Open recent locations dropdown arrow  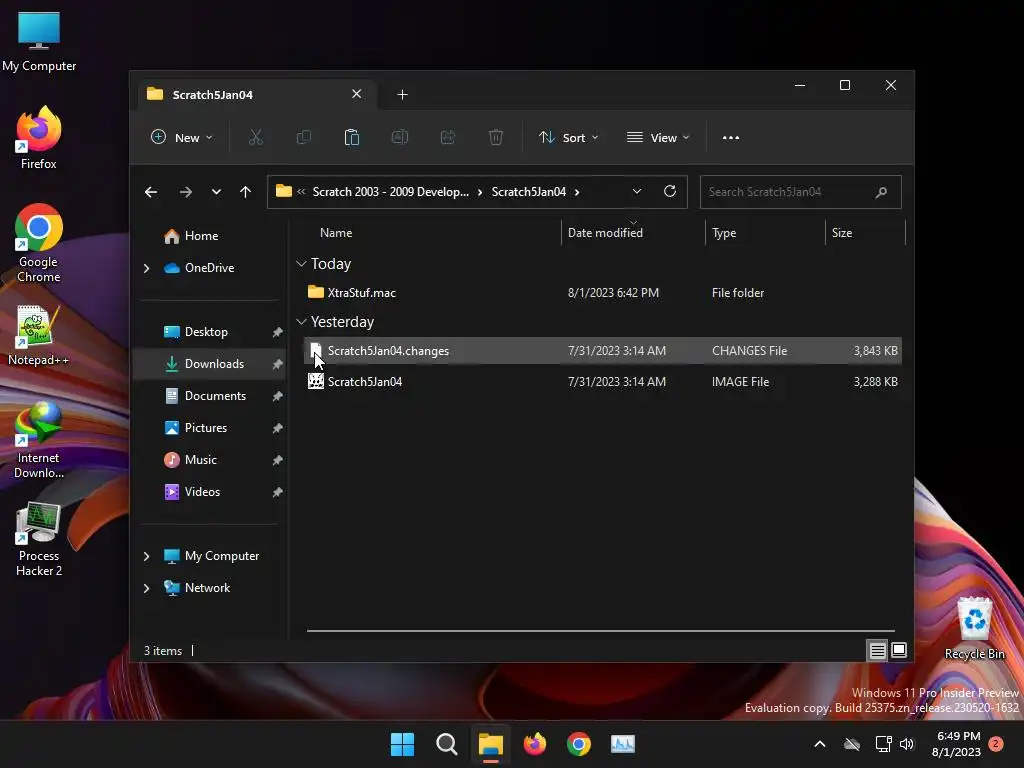(216, 192)
